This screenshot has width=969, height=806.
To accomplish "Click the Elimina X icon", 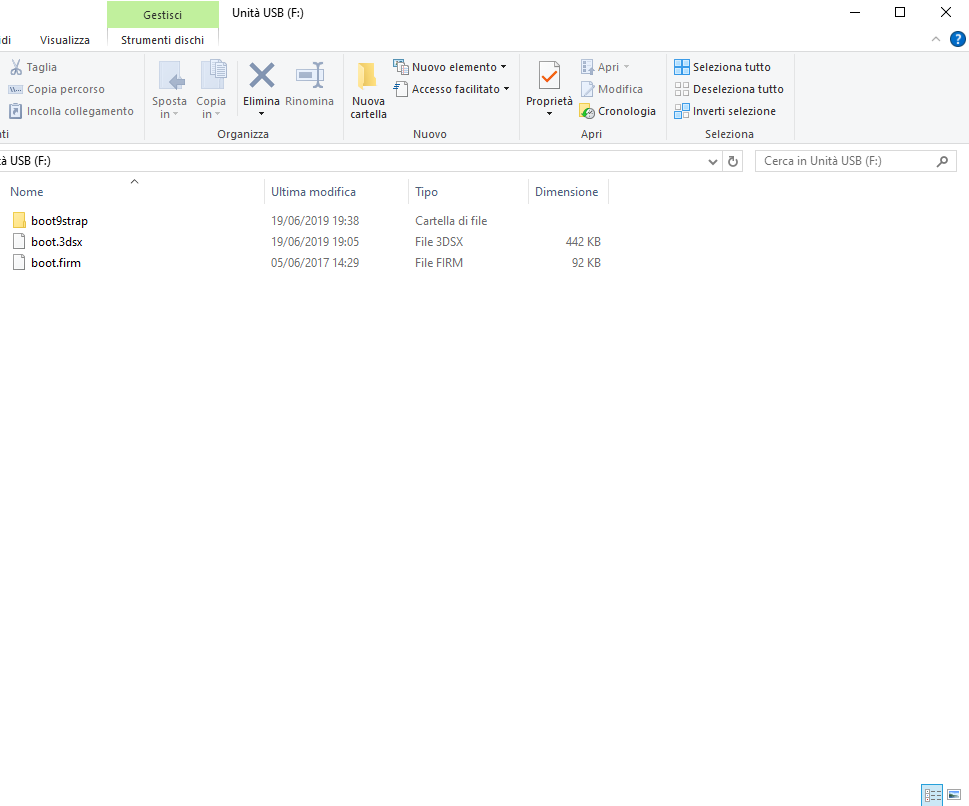I will (261, 75).
